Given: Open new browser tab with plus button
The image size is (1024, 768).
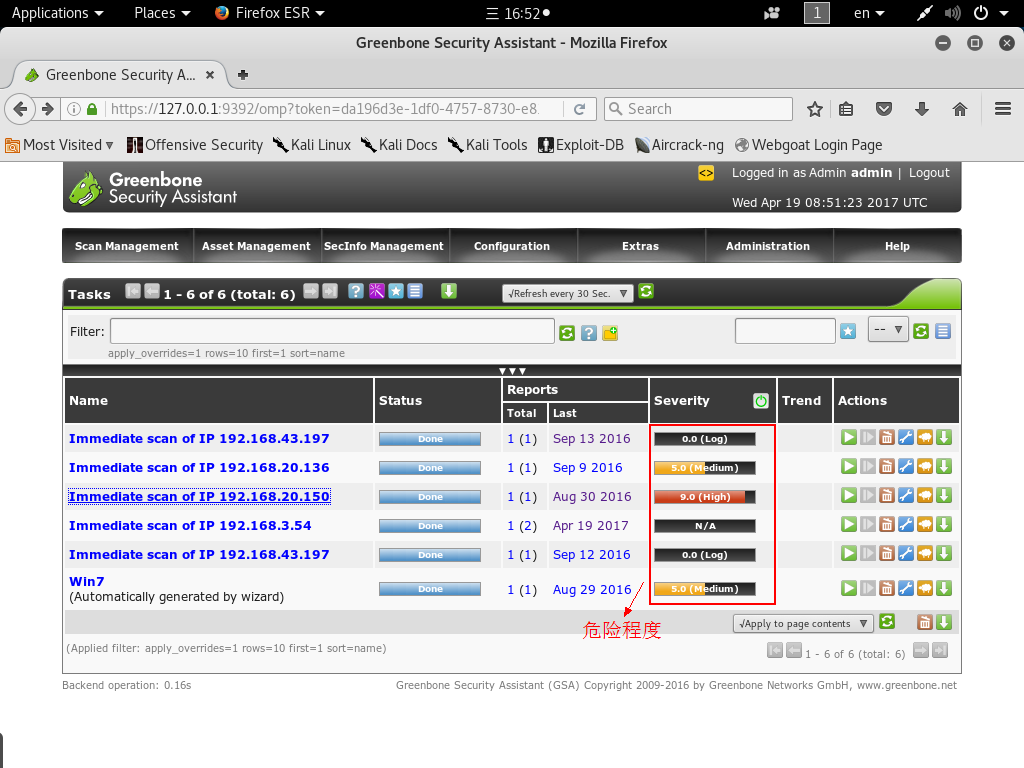Looking at the screenshot, I should tap(243, 75).
